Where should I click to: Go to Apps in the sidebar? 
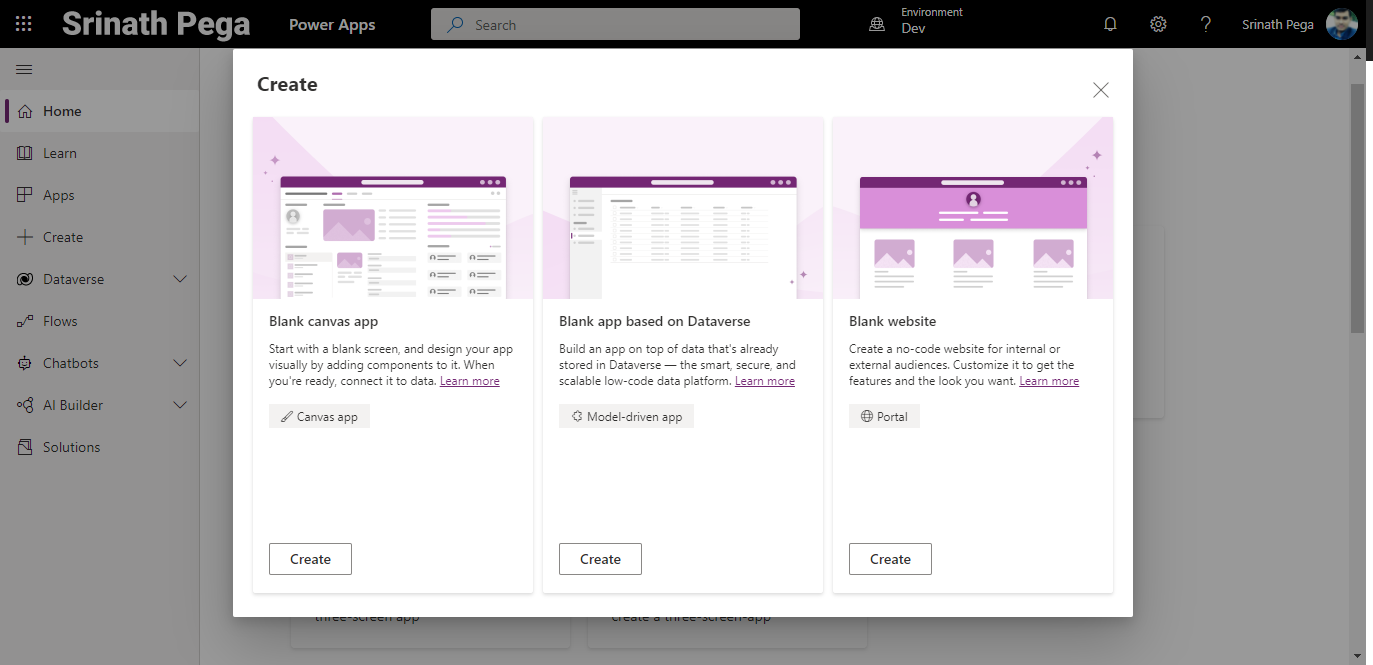coord(59,195)
